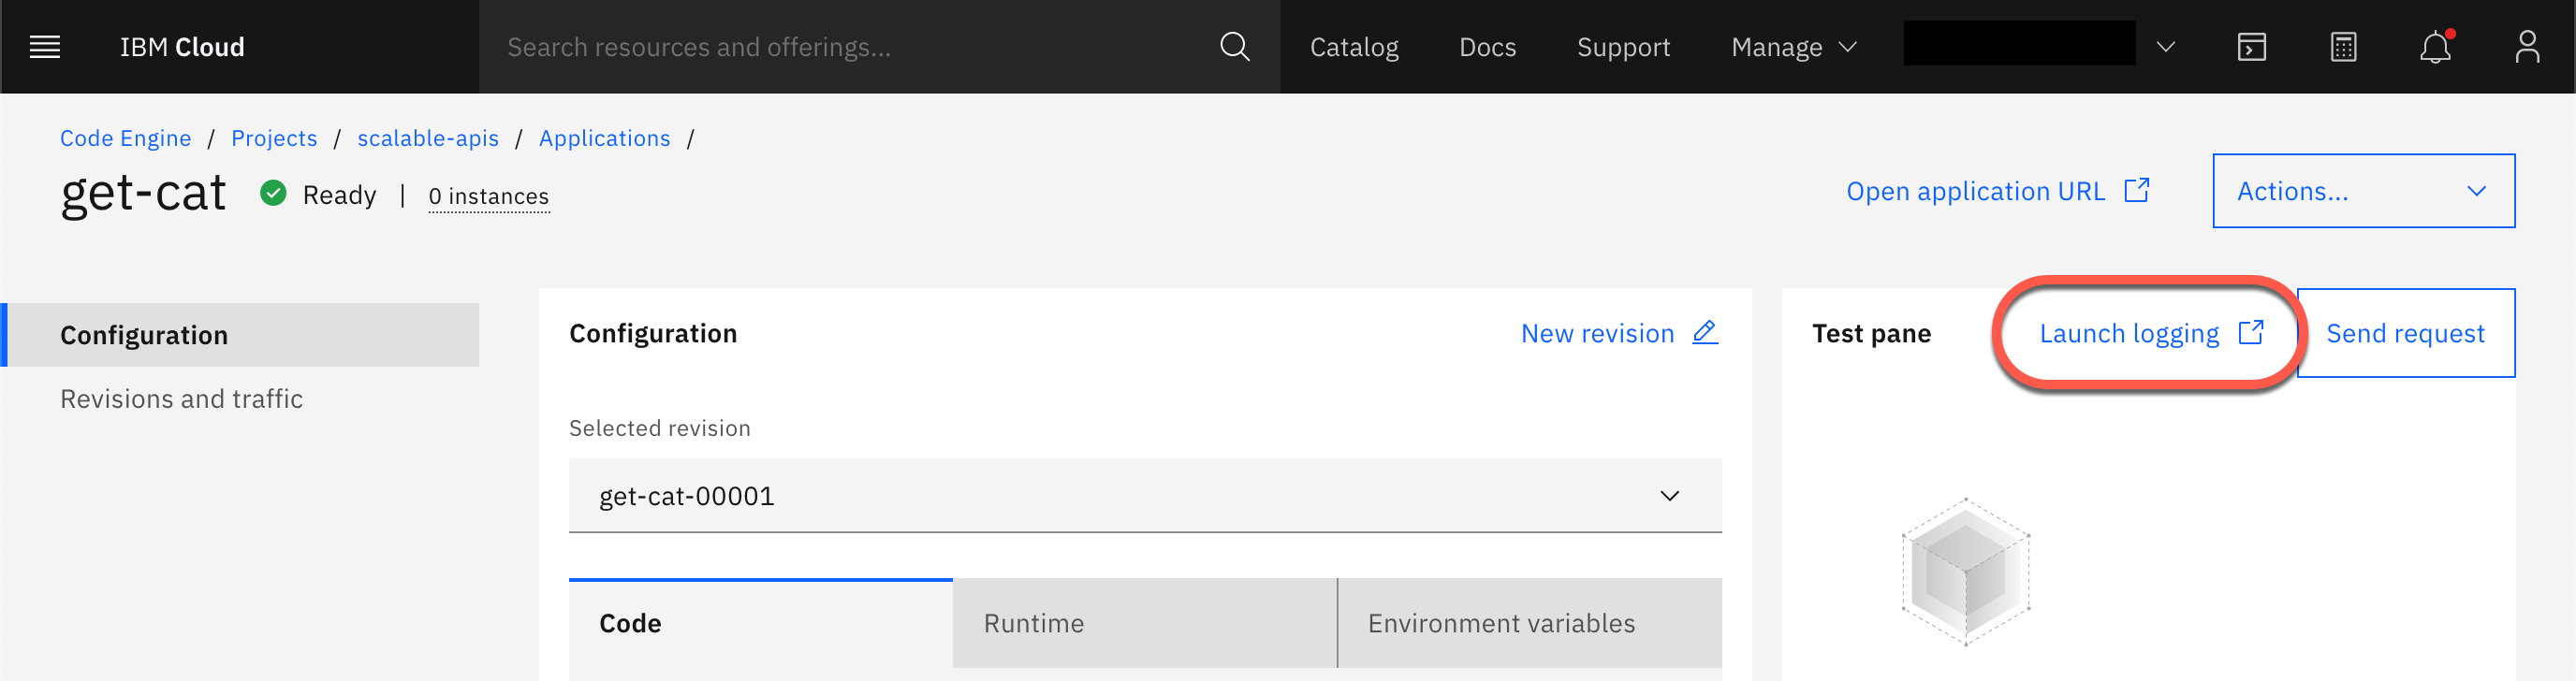Click the edit pencil next to New revision
Image resolution: width=2576 pixels, height=681 pixels.
click(x=1705, y=332)
